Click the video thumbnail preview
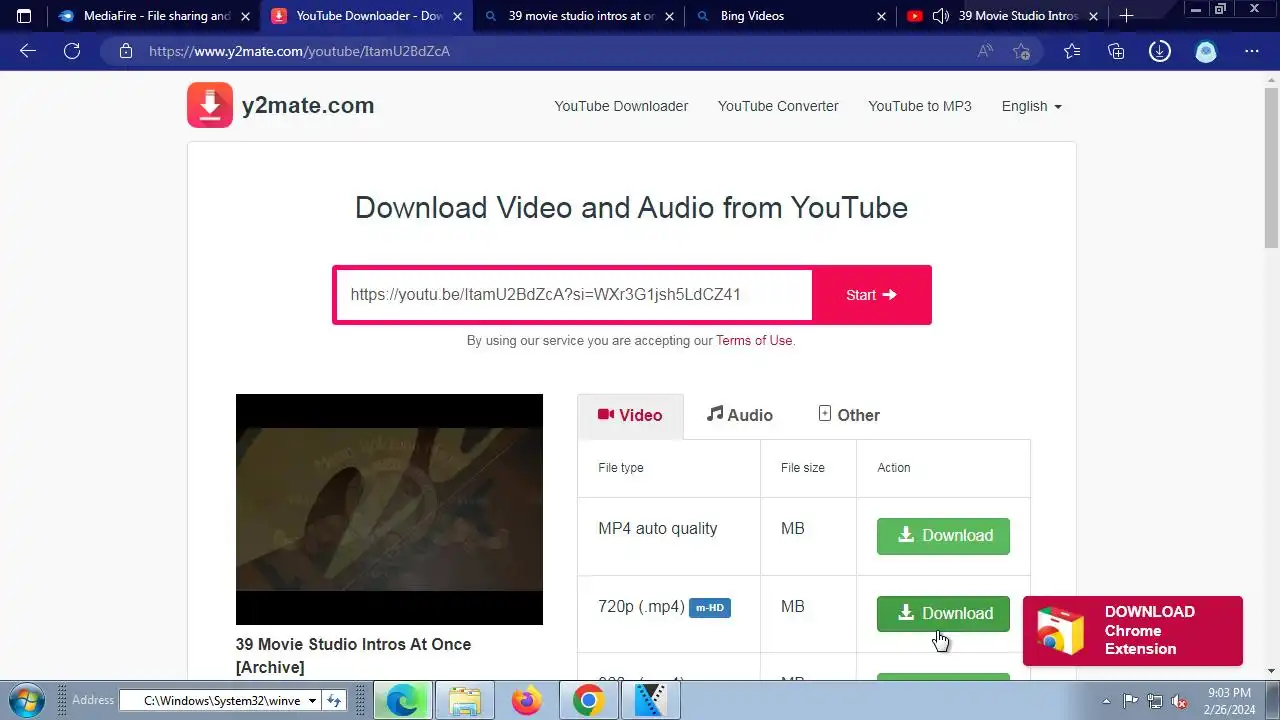Screen dimensions: 1280x720 pos(389,509)
